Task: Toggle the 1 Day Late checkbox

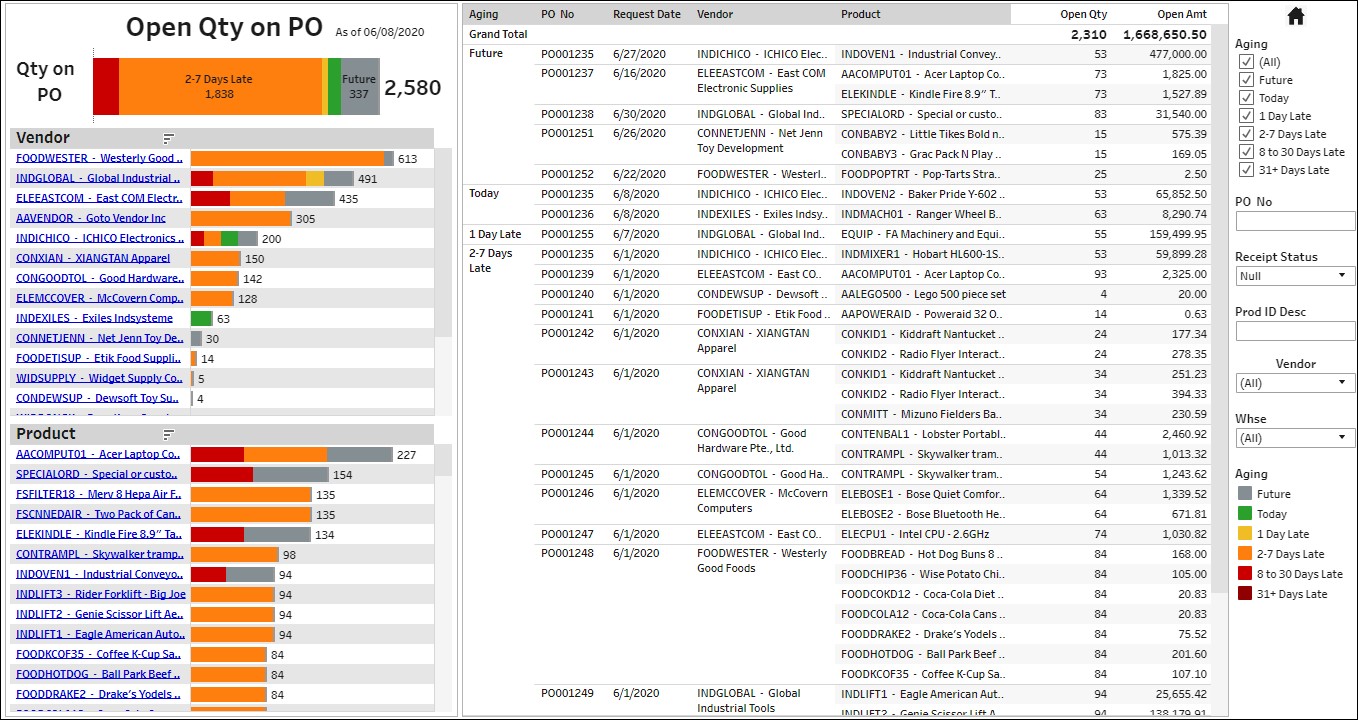Action: pos(1246,116)
